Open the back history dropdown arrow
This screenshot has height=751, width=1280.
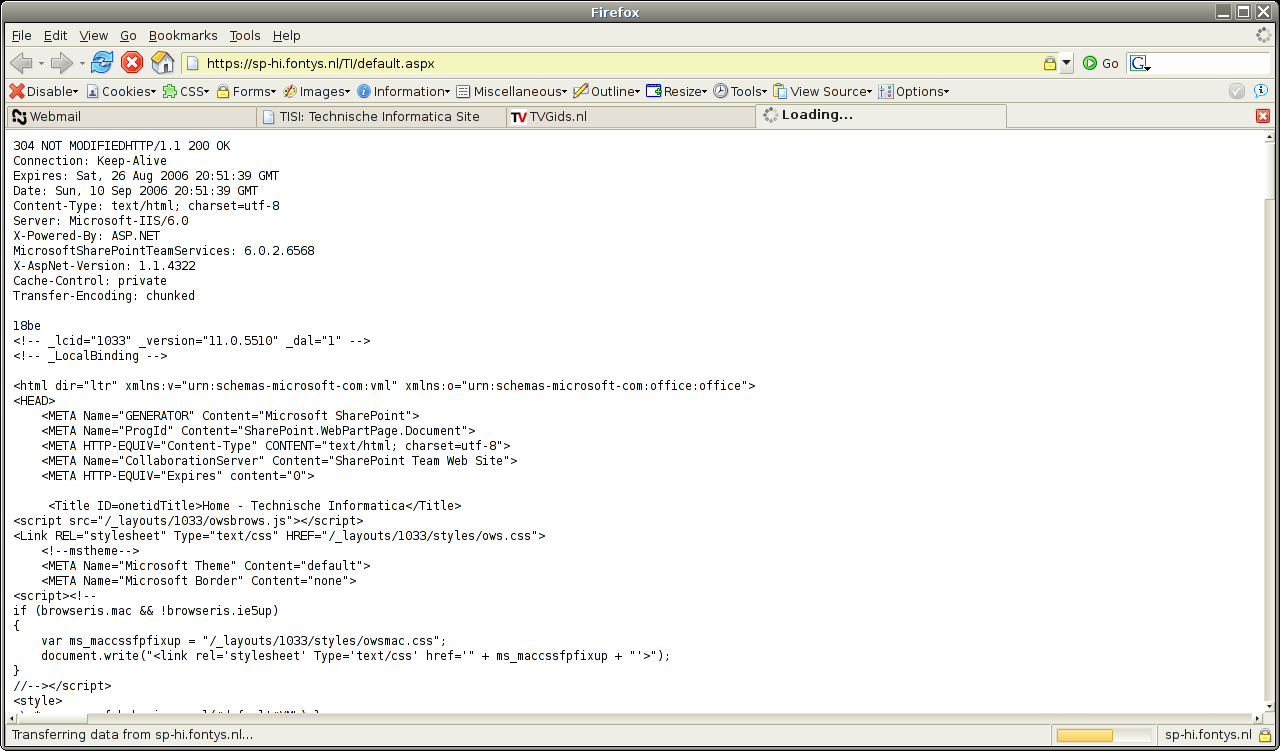41,63
